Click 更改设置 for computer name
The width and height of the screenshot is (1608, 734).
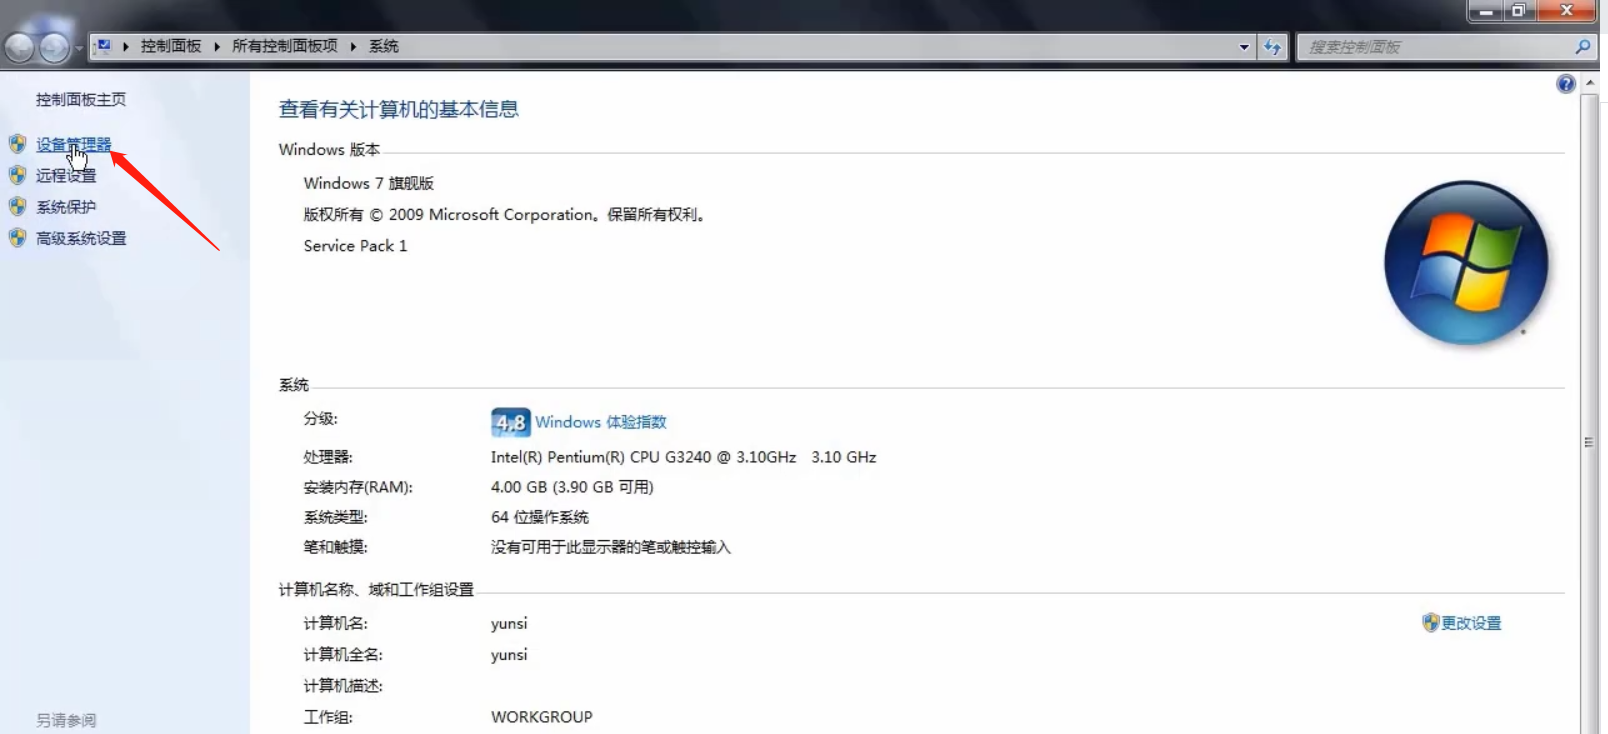point(1470,623)
